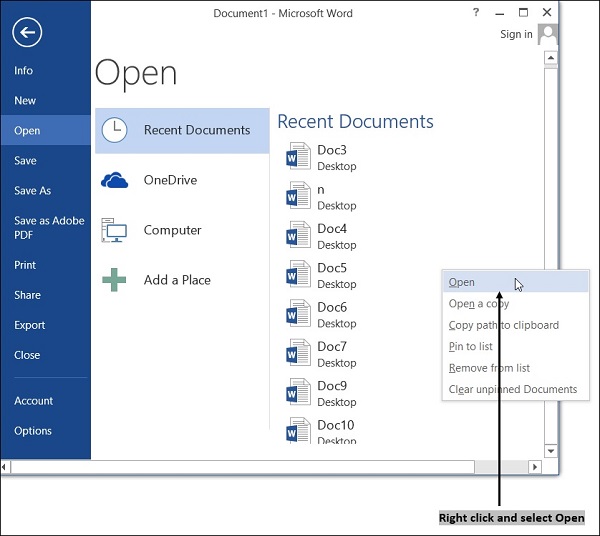Choose Open from the context menu
This screenshot has width=600, height=536.
tap(462, 282)
